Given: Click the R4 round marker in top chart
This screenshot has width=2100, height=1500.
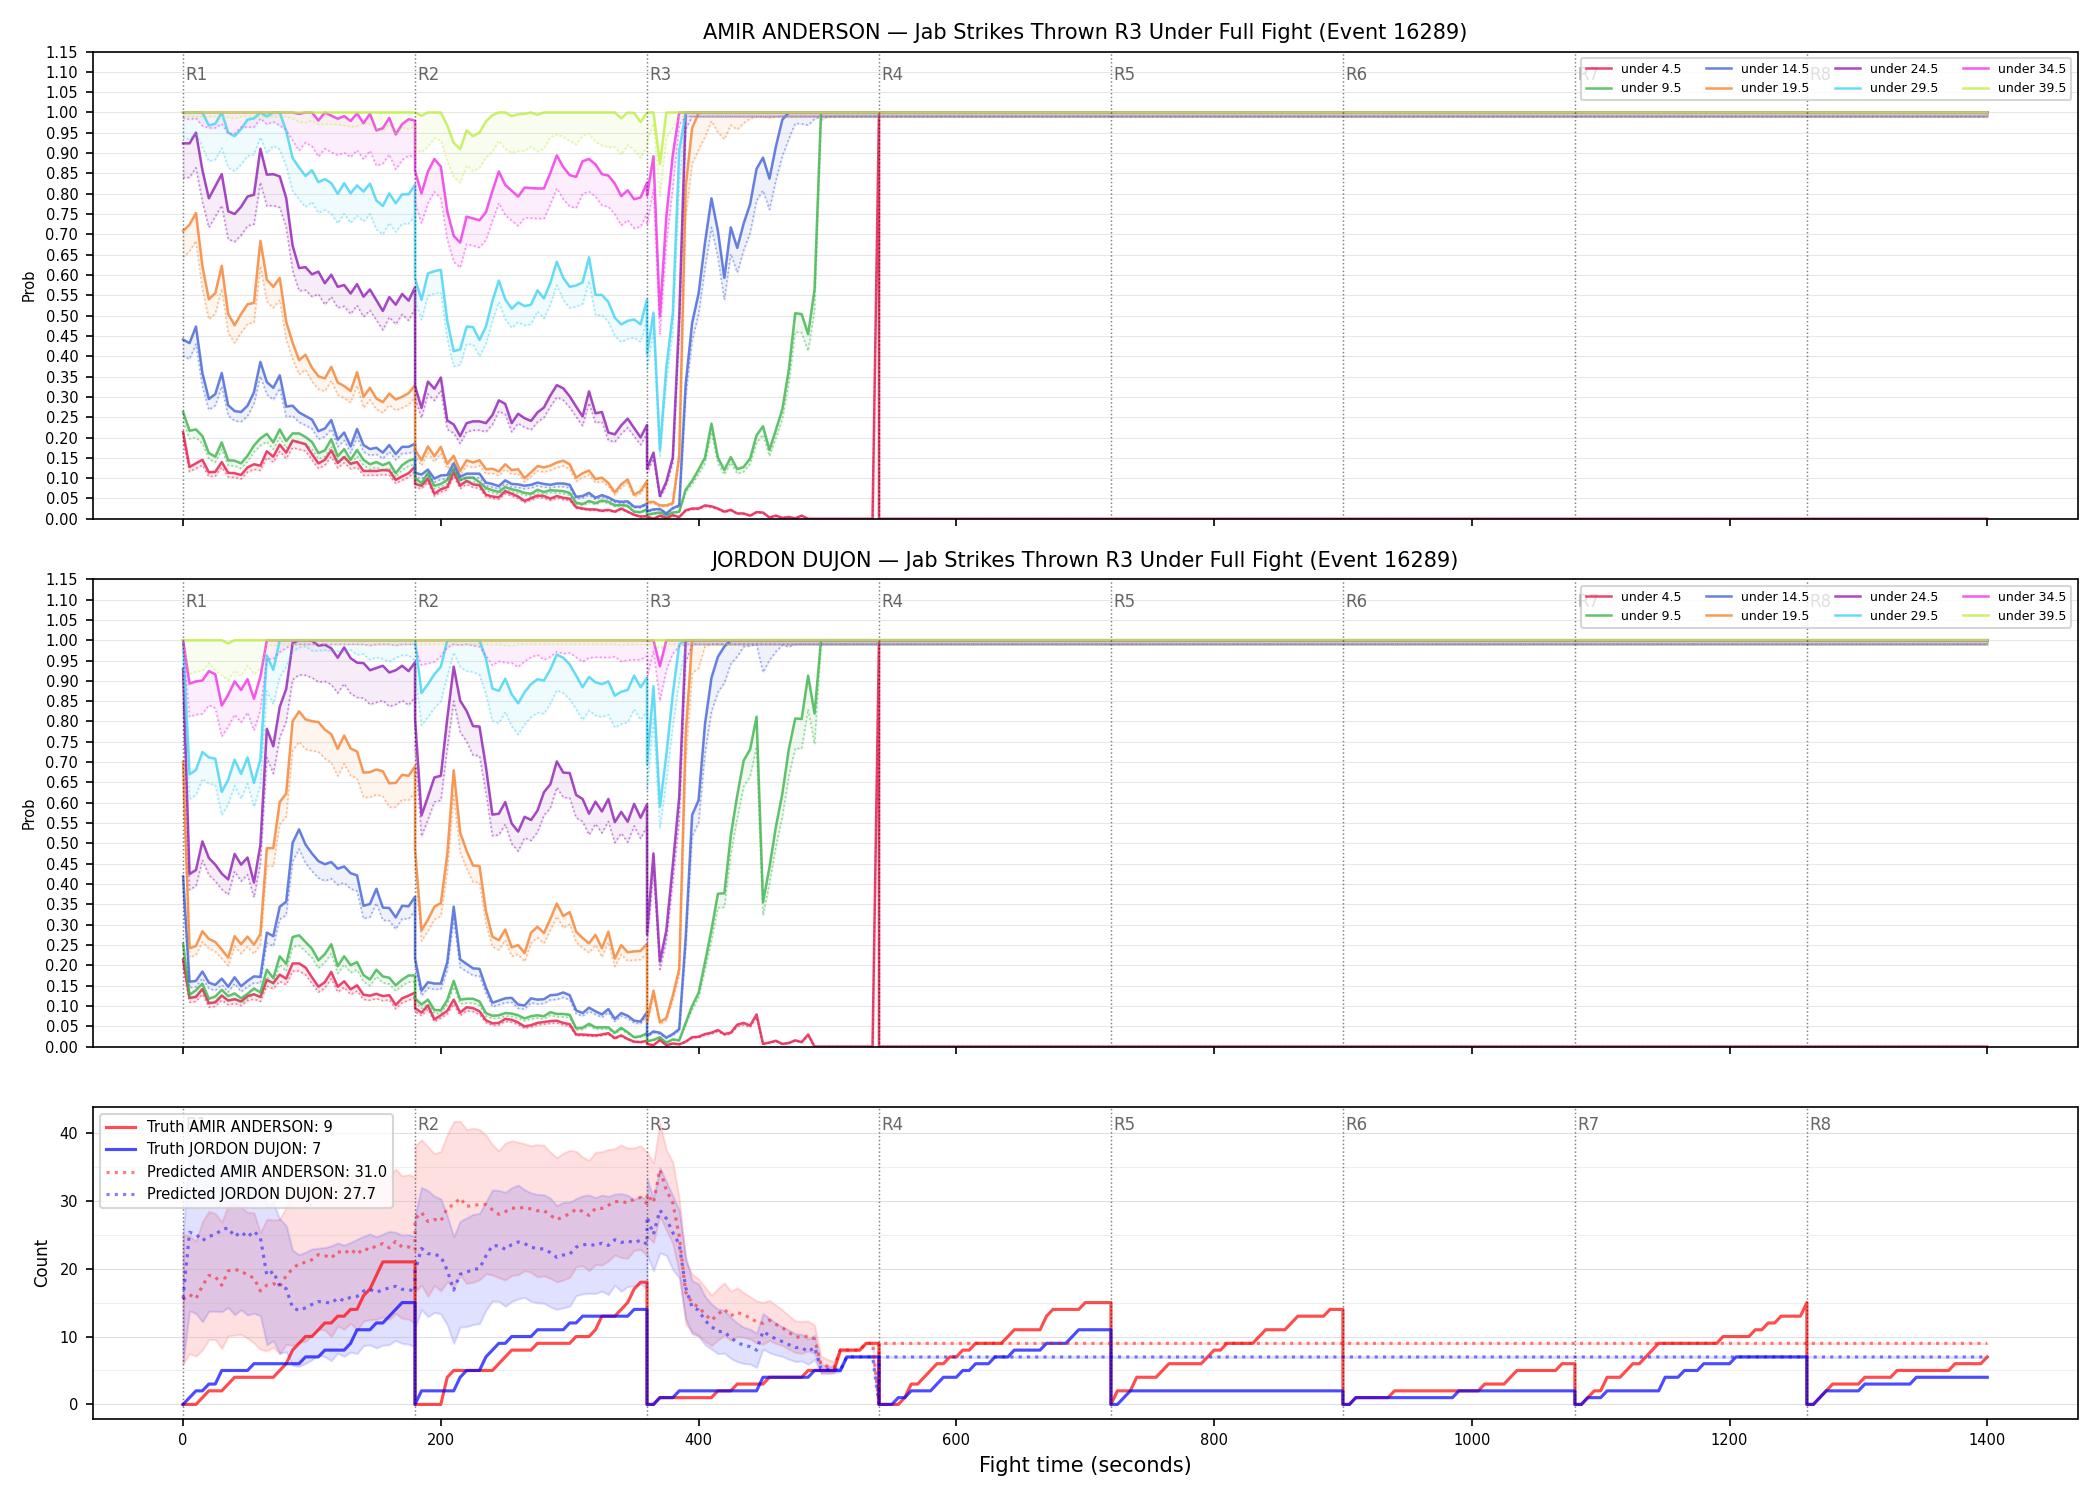Looking at the screenshot, I should pos(892,74).
